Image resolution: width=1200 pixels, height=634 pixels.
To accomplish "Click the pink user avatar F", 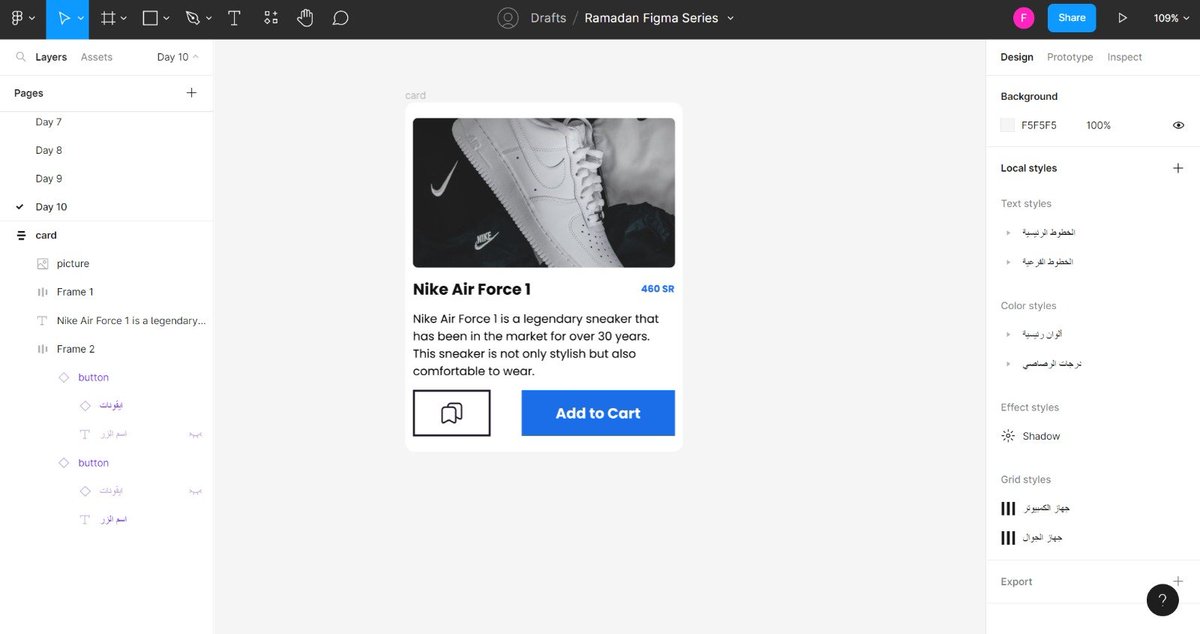I will [x=1023, y=18].
